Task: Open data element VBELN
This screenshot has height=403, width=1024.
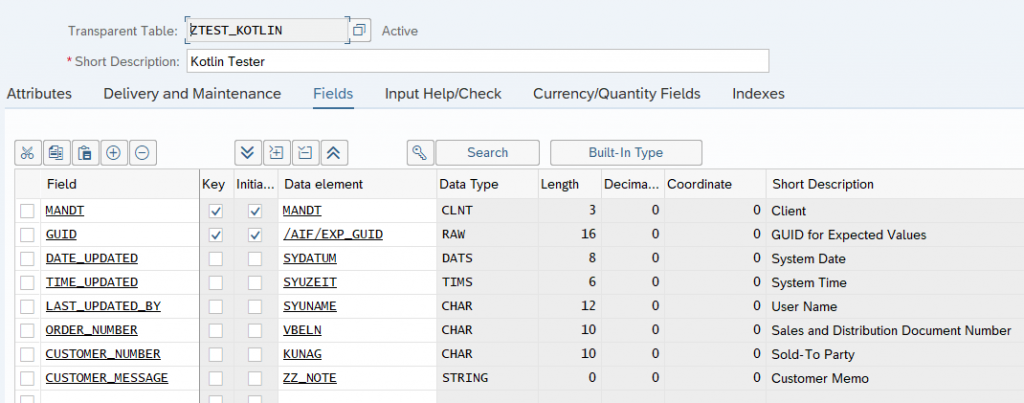Action: pos(302,330)
